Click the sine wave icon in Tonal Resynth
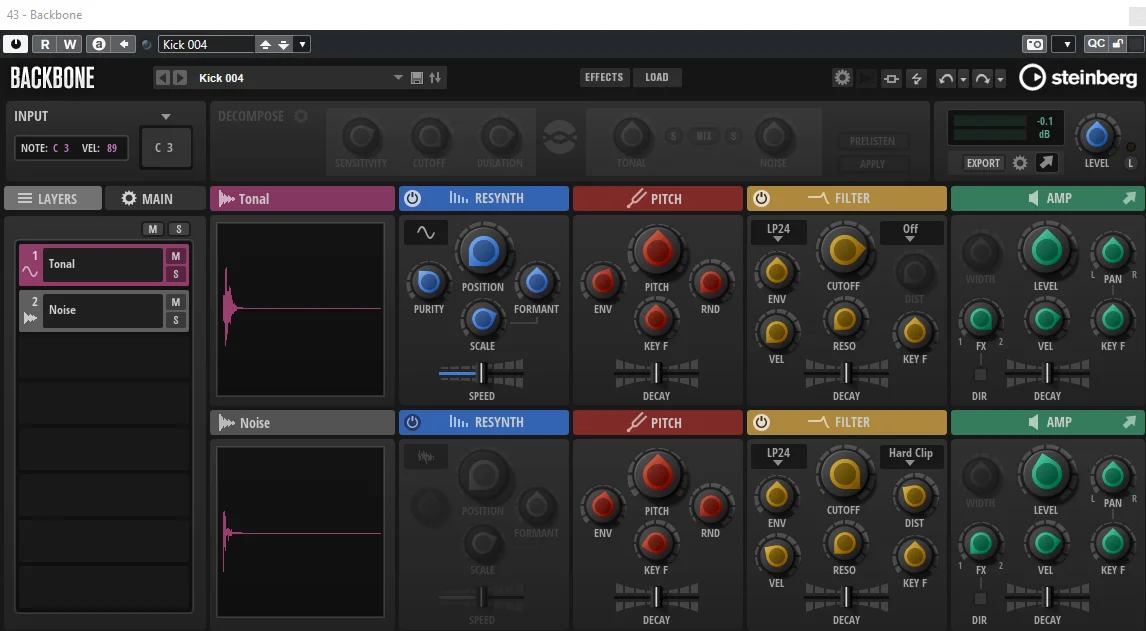1146x631 pixels. point(425,233)
